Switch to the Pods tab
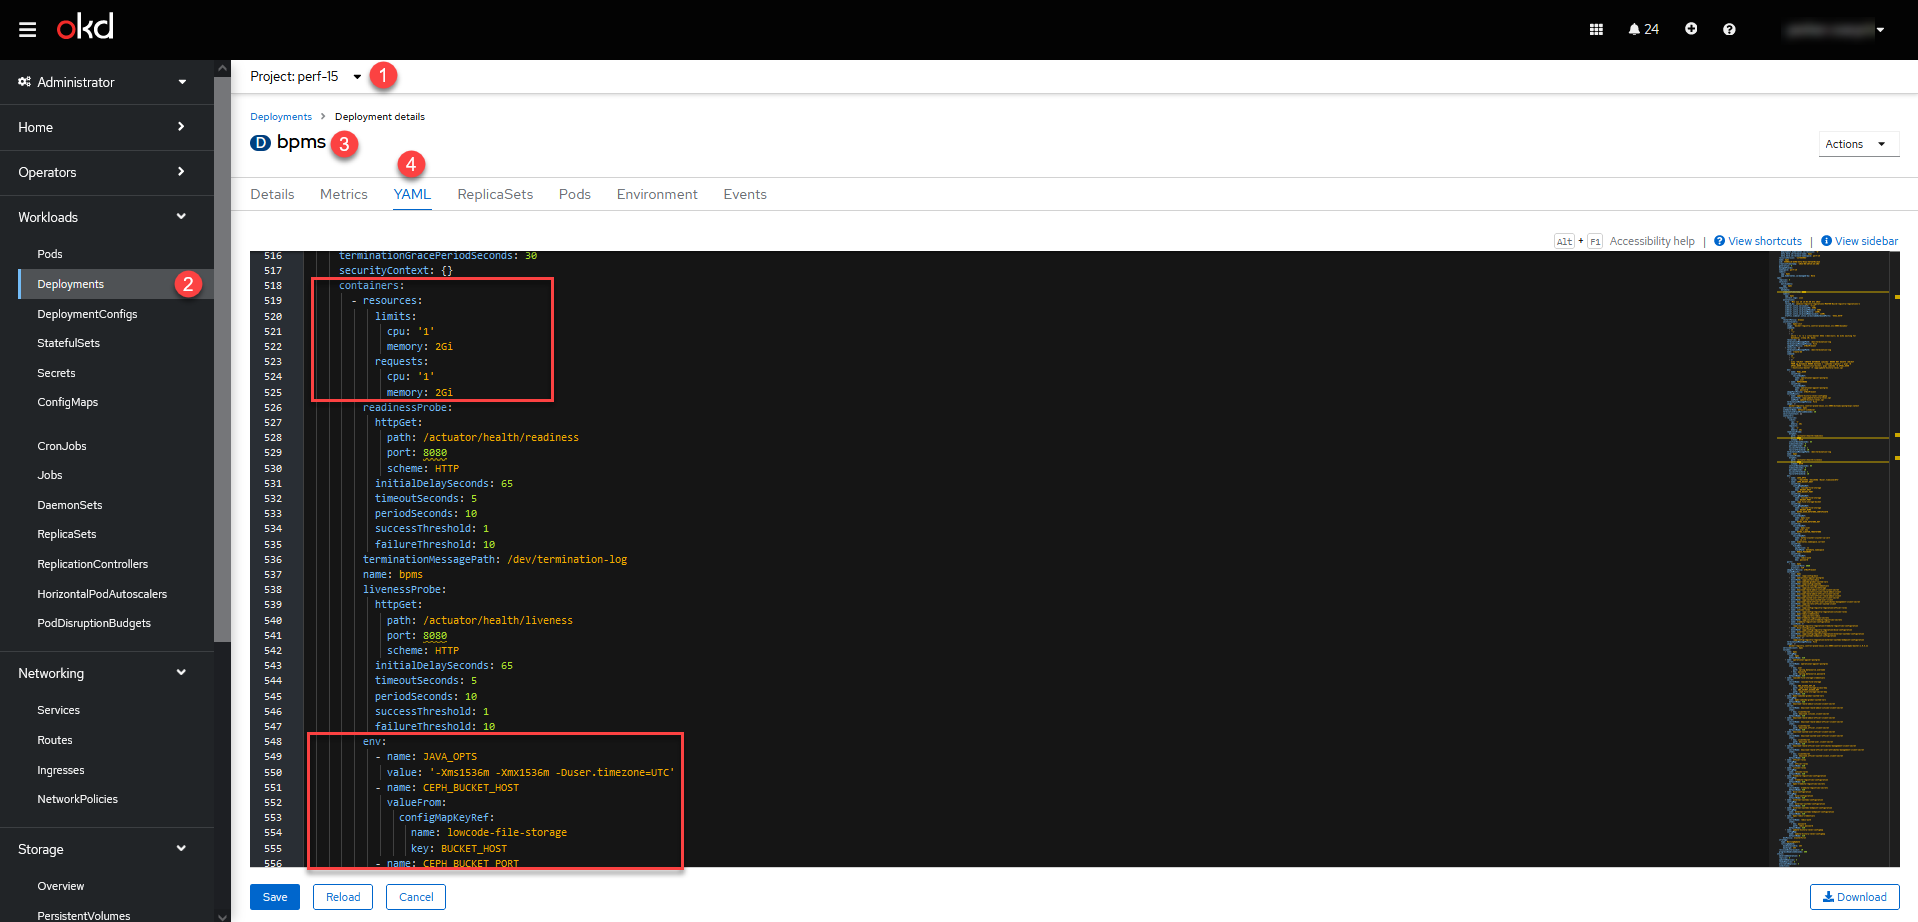 pyautogui.click(x=575, y=194)
